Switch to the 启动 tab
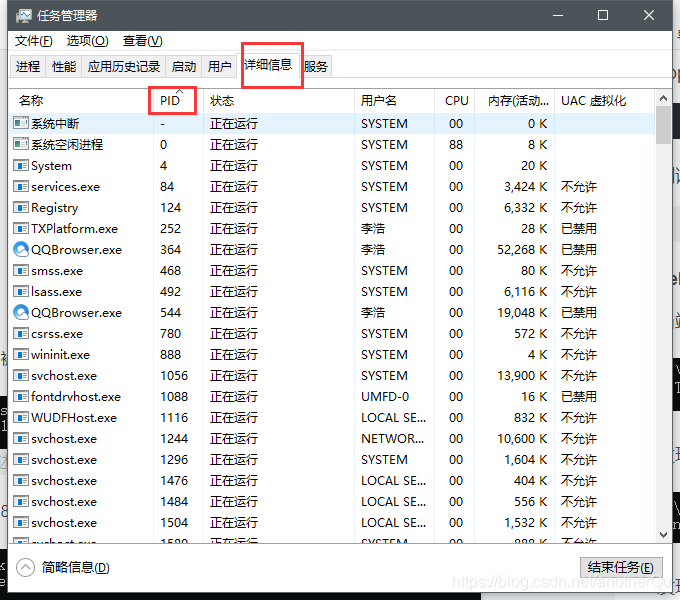This screenshot has height=600, width=680. [183, 66]
